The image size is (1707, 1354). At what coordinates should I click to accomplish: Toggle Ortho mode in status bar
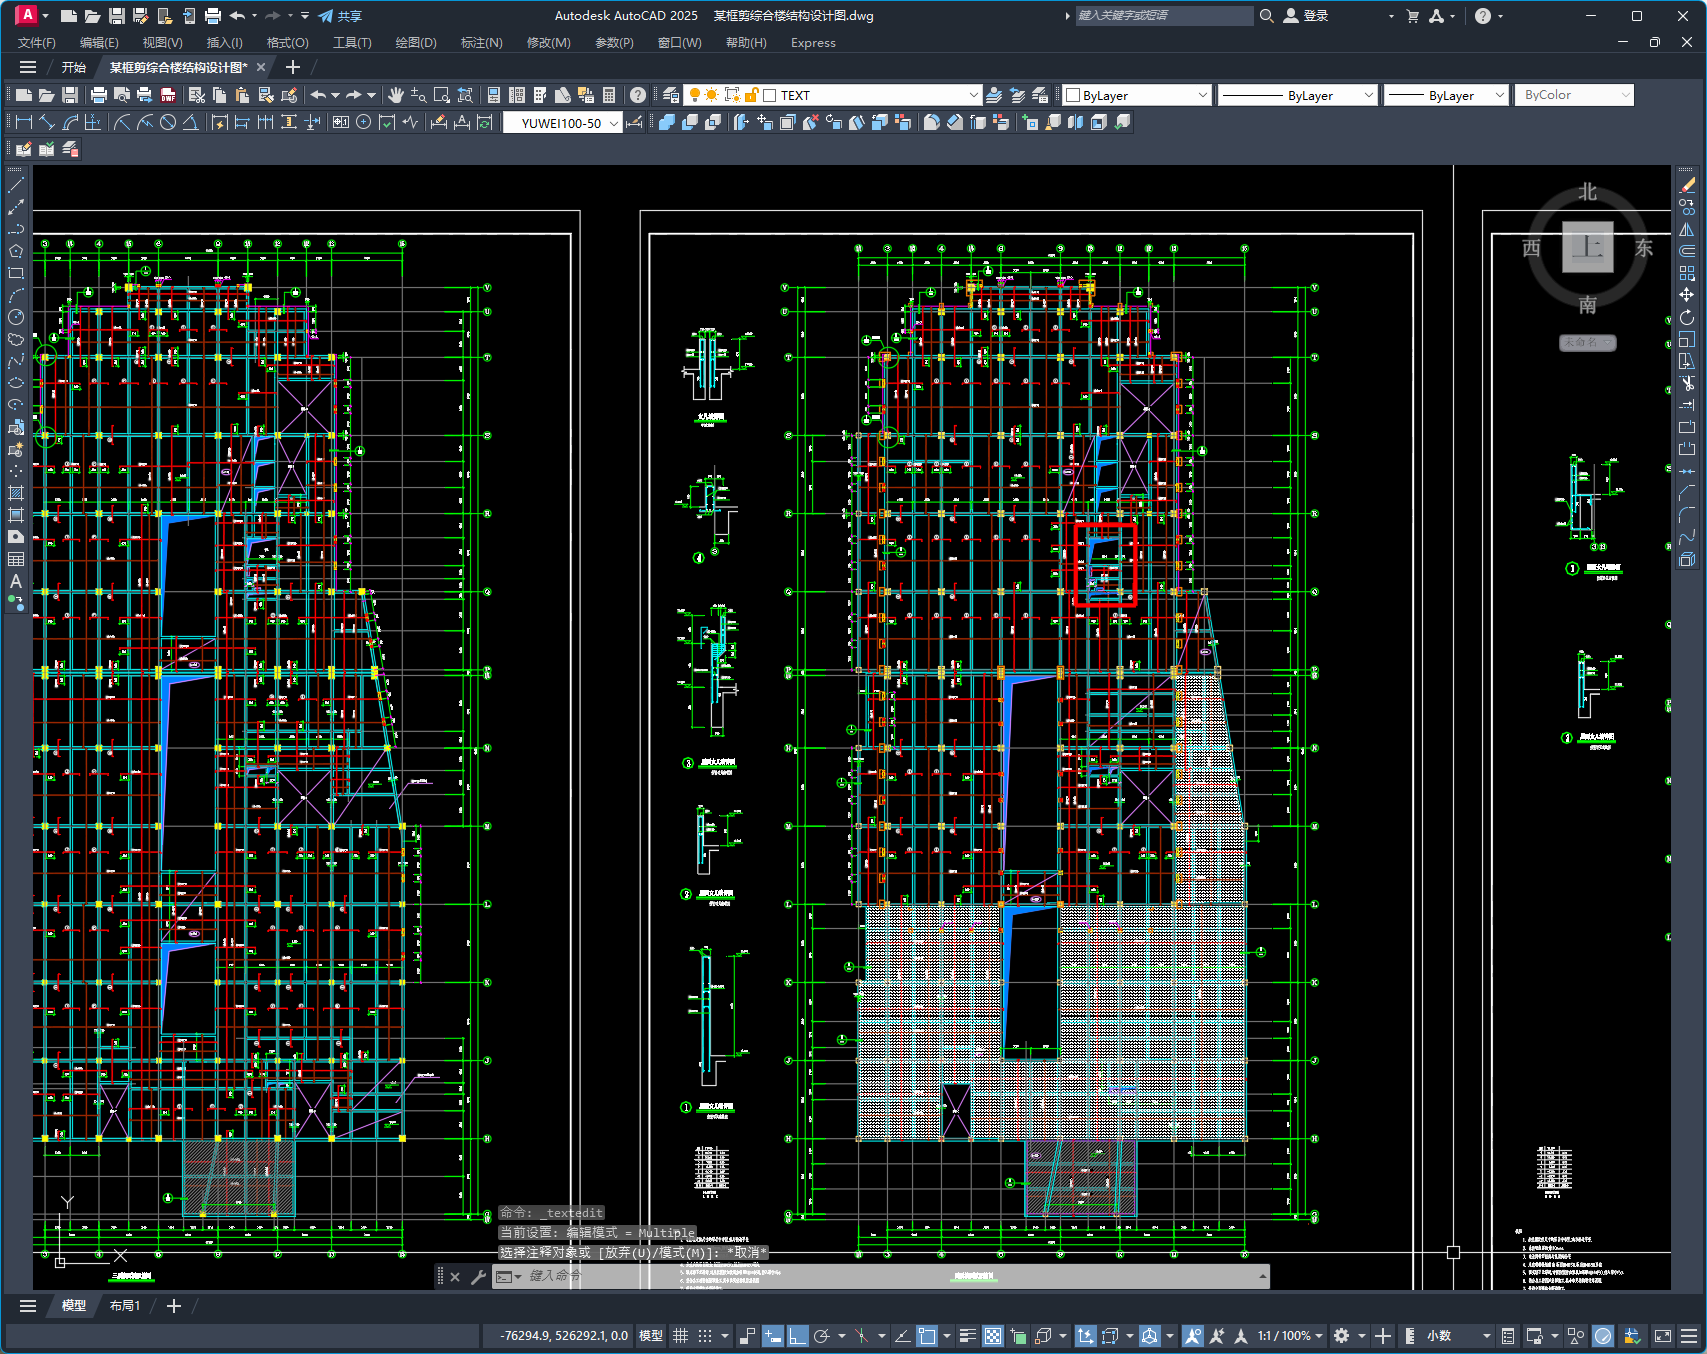coord(797,1336)
